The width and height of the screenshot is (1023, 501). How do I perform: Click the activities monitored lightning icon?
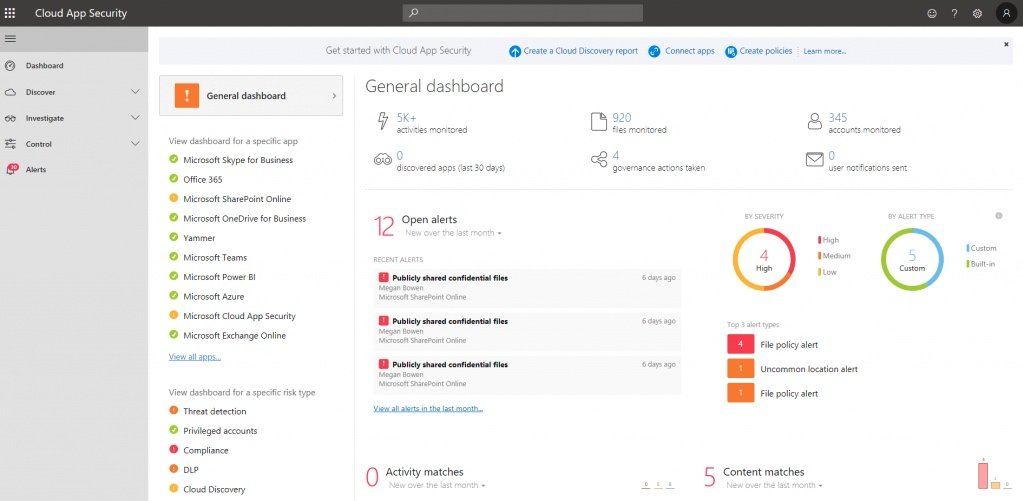[384, 122]
